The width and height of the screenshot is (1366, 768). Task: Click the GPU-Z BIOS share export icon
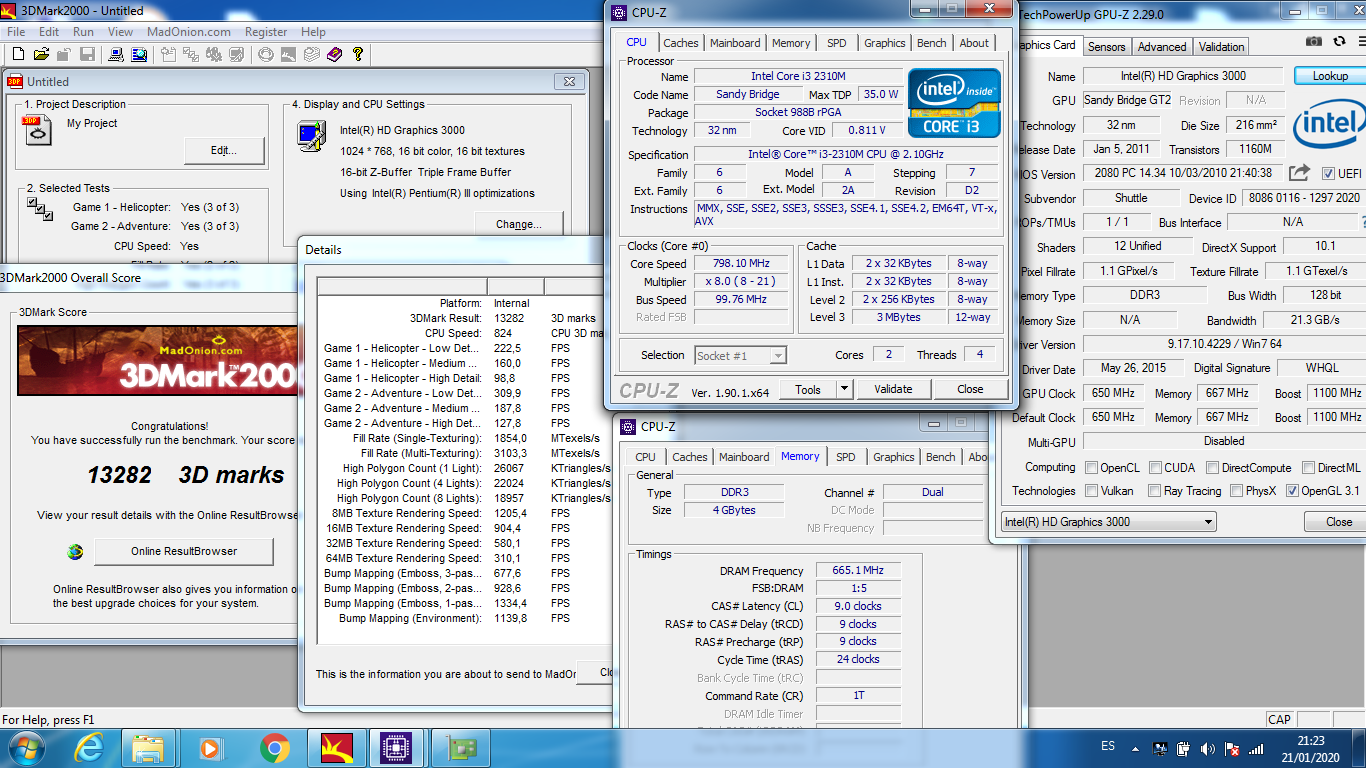click(x=1299, y=173)
